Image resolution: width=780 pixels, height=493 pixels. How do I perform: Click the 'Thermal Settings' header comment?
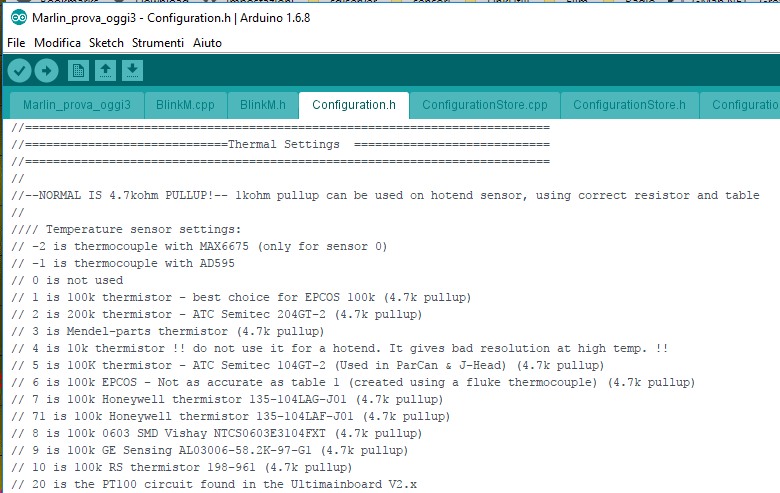click(281, 144)
